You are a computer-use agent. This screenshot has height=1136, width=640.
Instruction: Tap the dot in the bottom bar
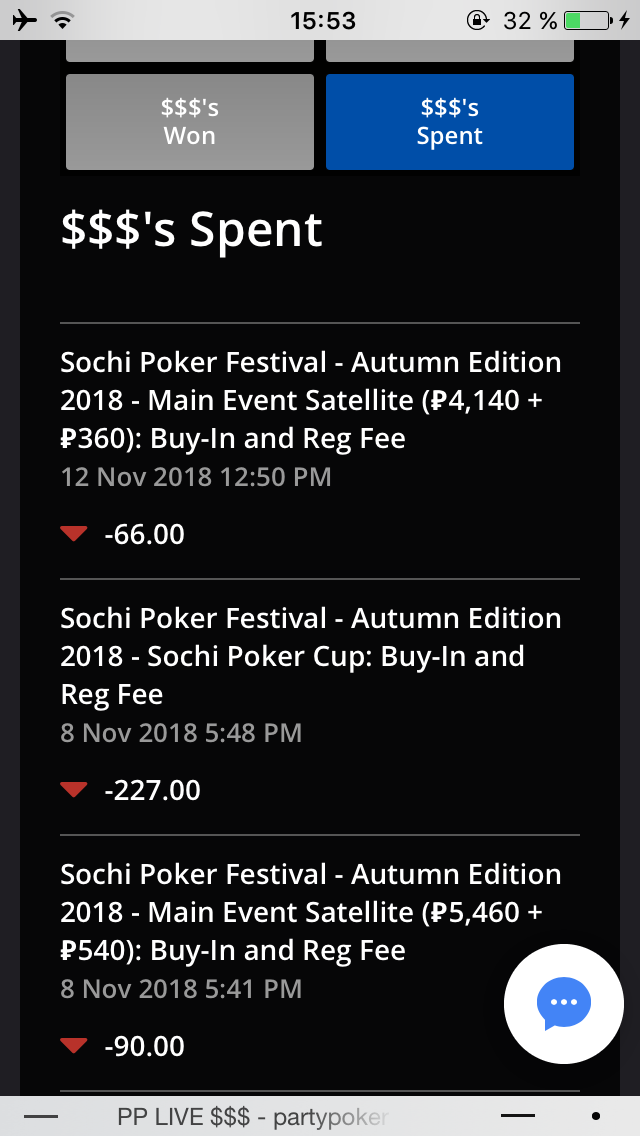[596, 1116]
